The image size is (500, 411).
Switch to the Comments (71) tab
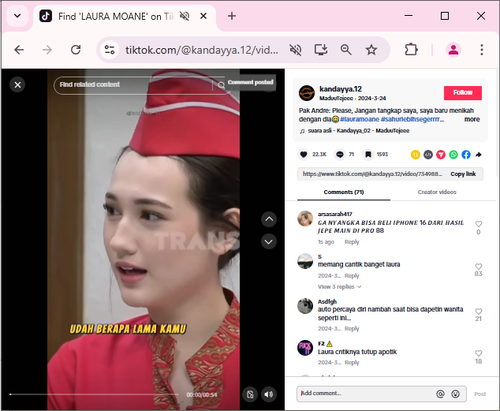[x=344, y=192]
